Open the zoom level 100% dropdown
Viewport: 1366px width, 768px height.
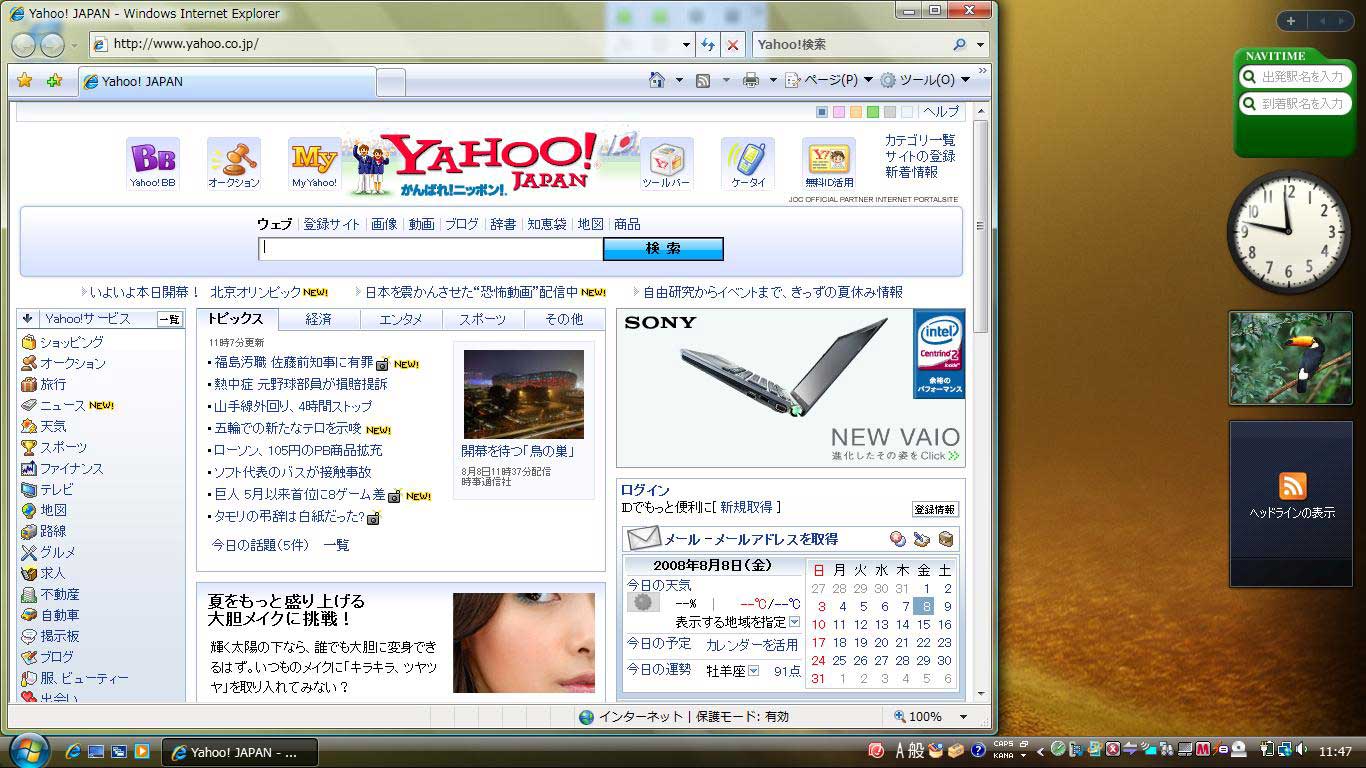[x=963, y=716]
